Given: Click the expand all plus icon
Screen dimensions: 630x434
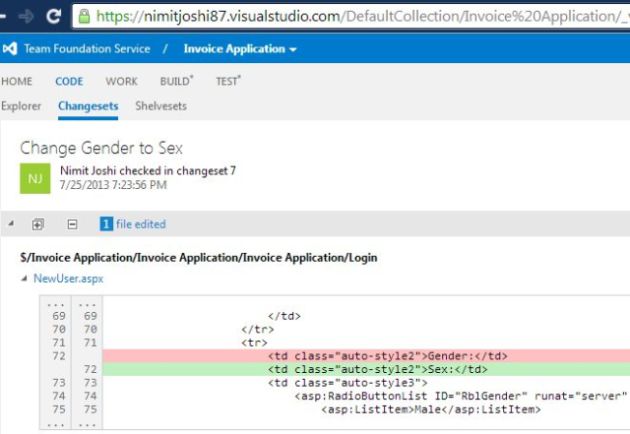Looking at the screenshot, I should click(x=38, y=224).
